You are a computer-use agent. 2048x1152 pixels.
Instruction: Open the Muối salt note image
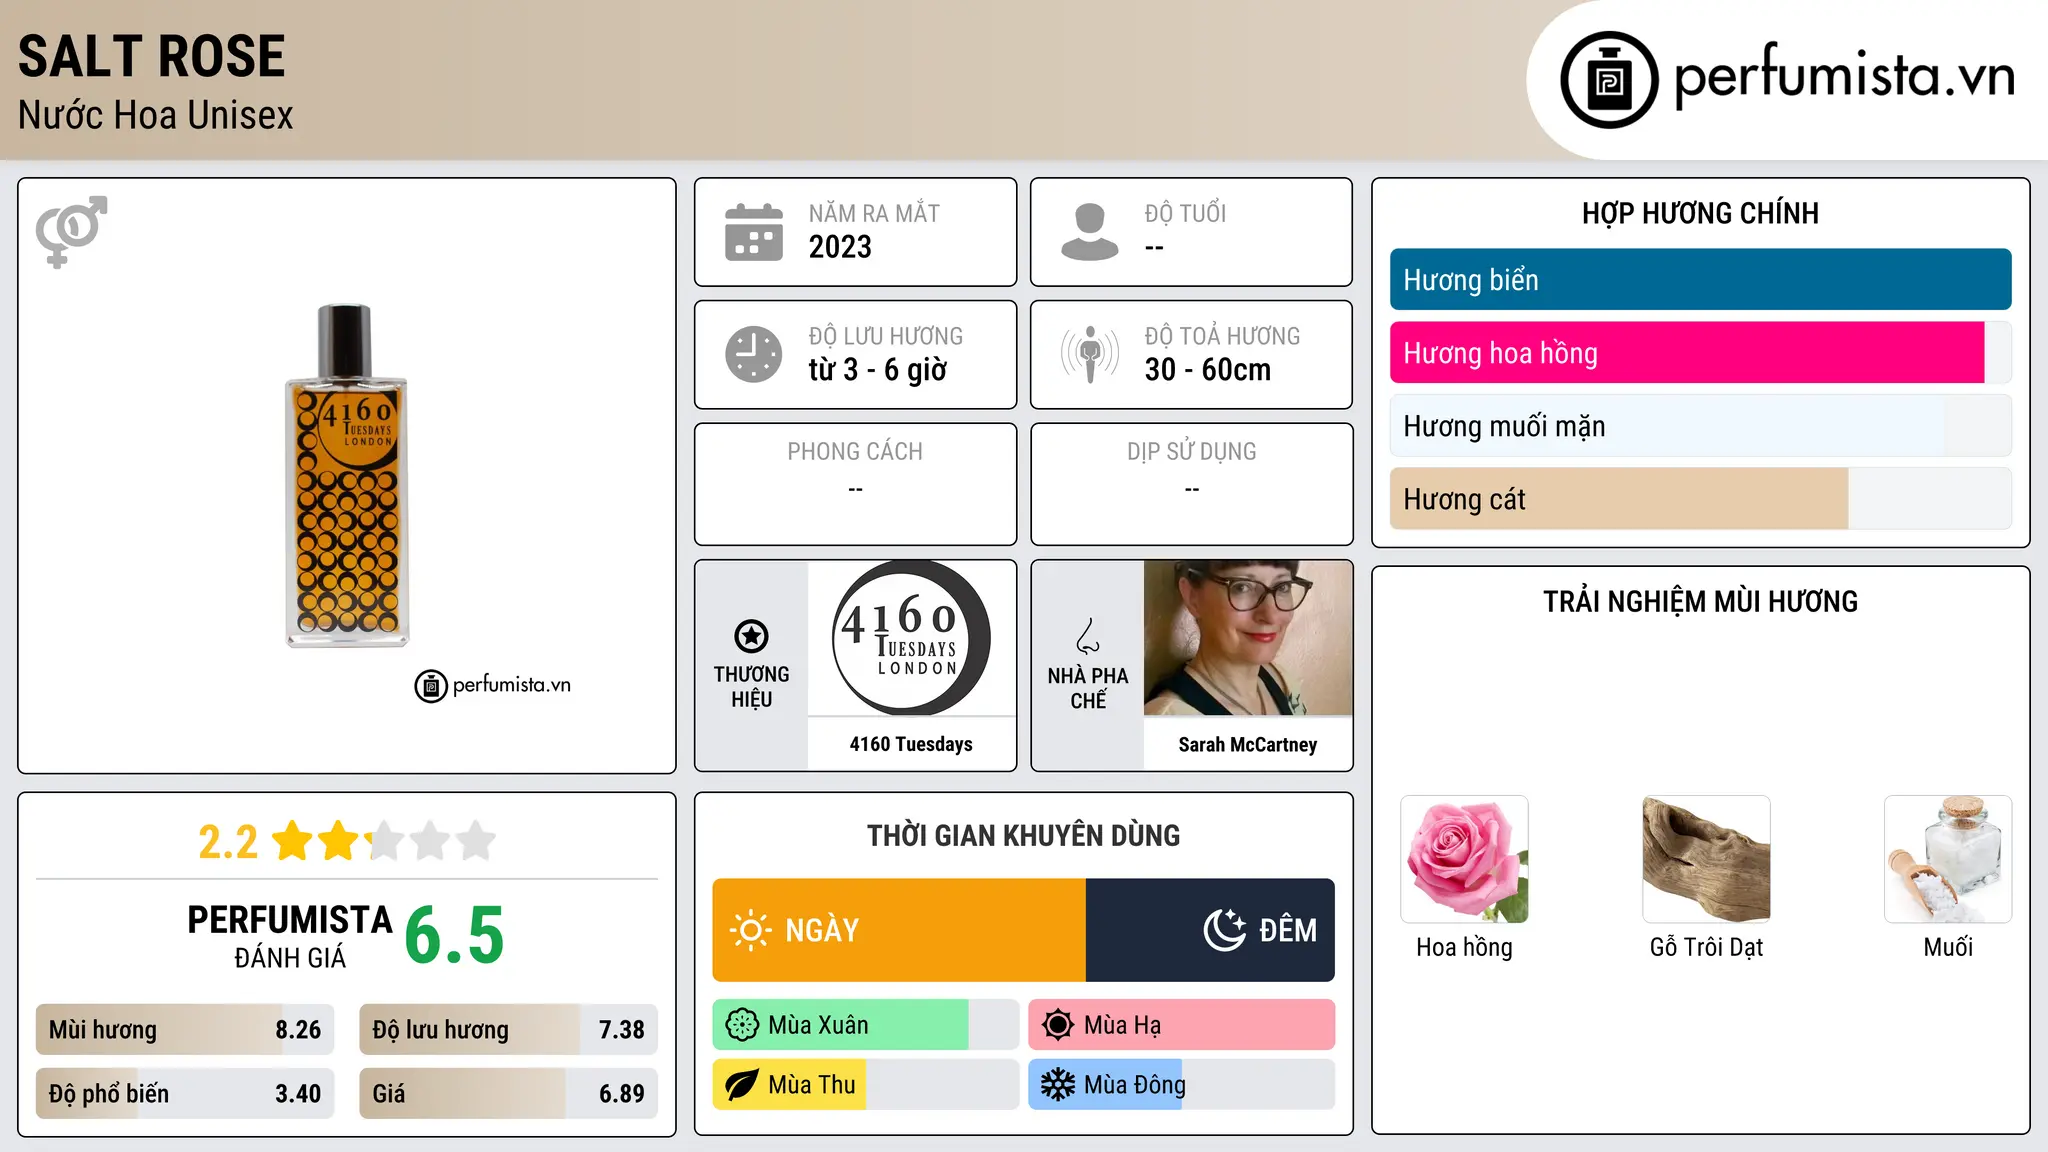point(1948,859)
